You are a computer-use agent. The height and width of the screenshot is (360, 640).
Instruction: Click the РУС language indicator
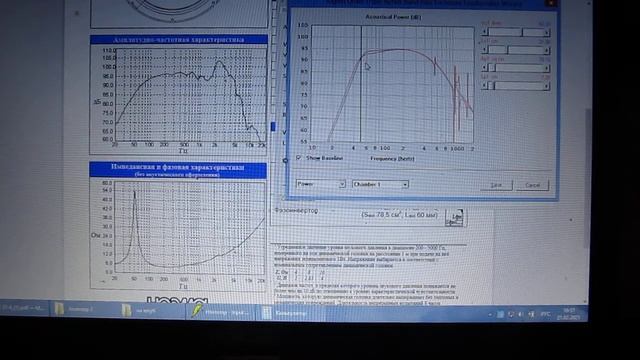pyautogui.click(x=545, y=314)
